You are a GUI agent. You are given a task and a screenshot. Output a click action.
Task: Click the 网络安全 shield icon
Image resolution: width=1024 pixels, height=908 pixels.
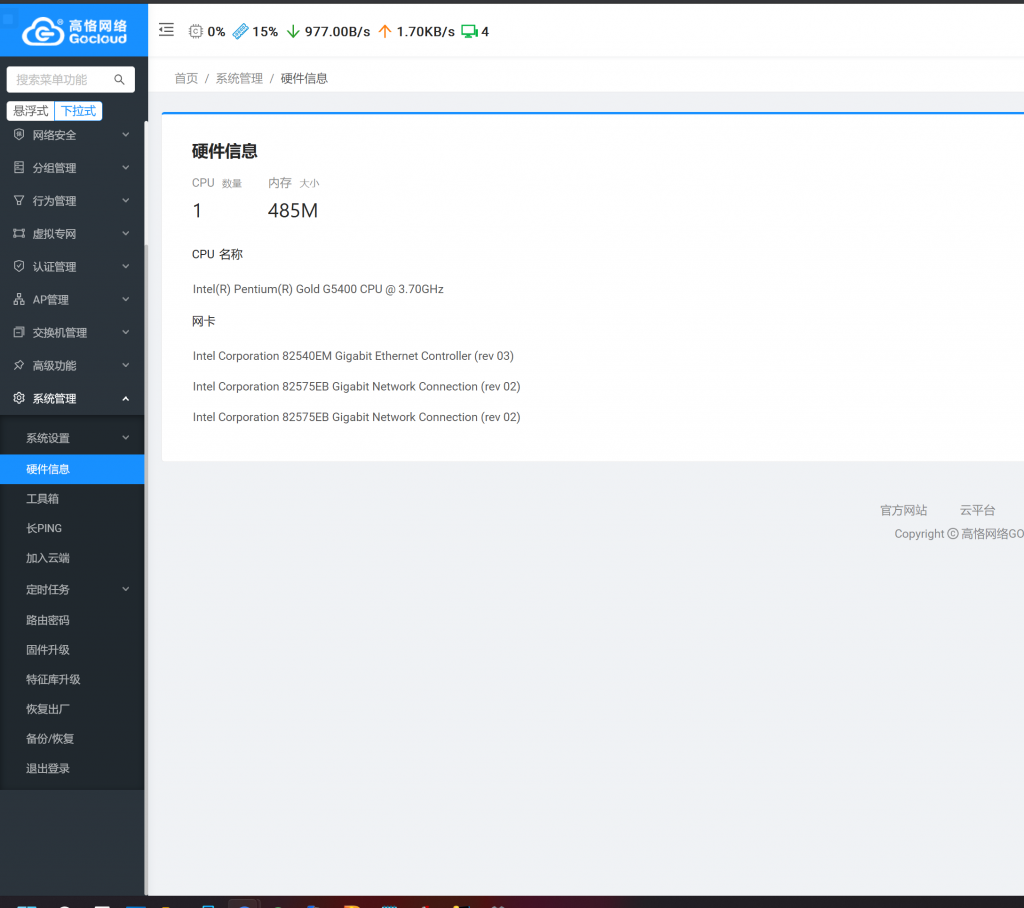[19, 135]
